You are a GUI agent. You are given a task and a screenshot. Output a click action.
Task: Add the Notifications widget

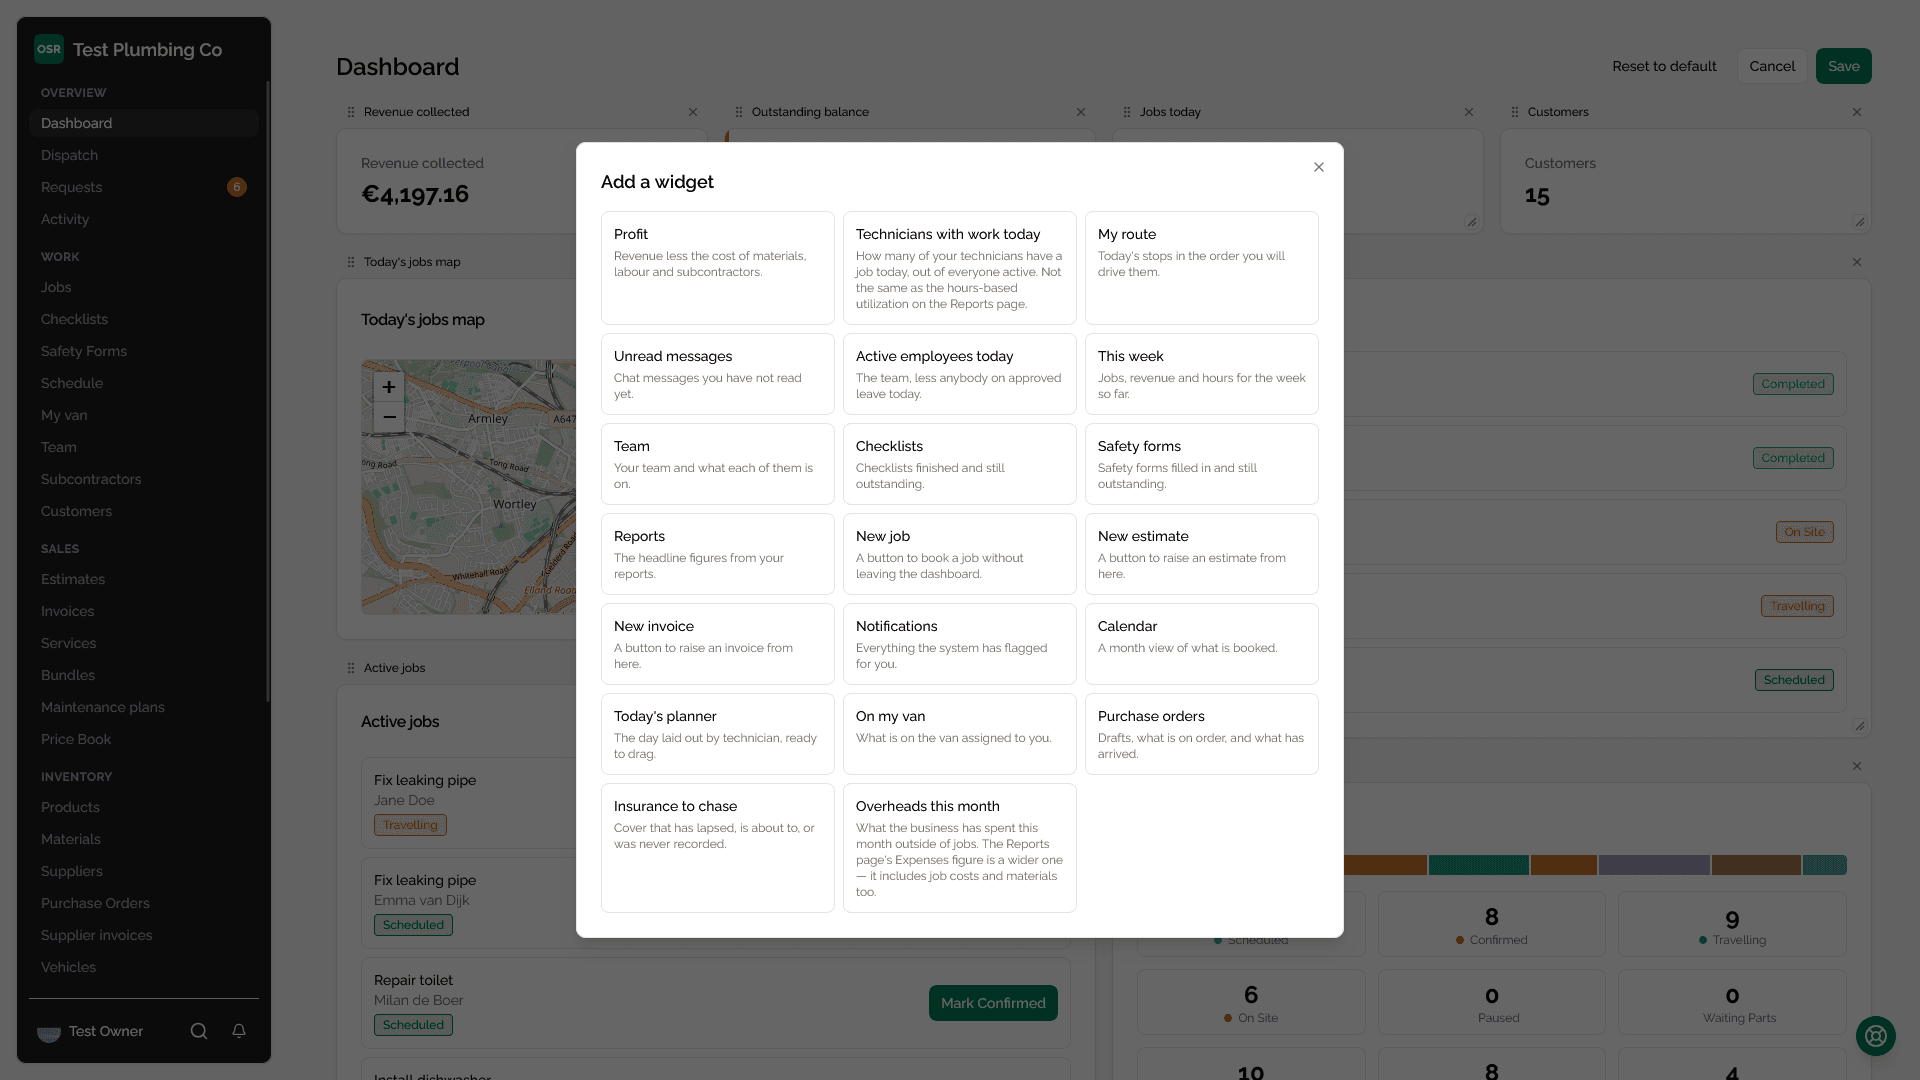coord(959,644)
